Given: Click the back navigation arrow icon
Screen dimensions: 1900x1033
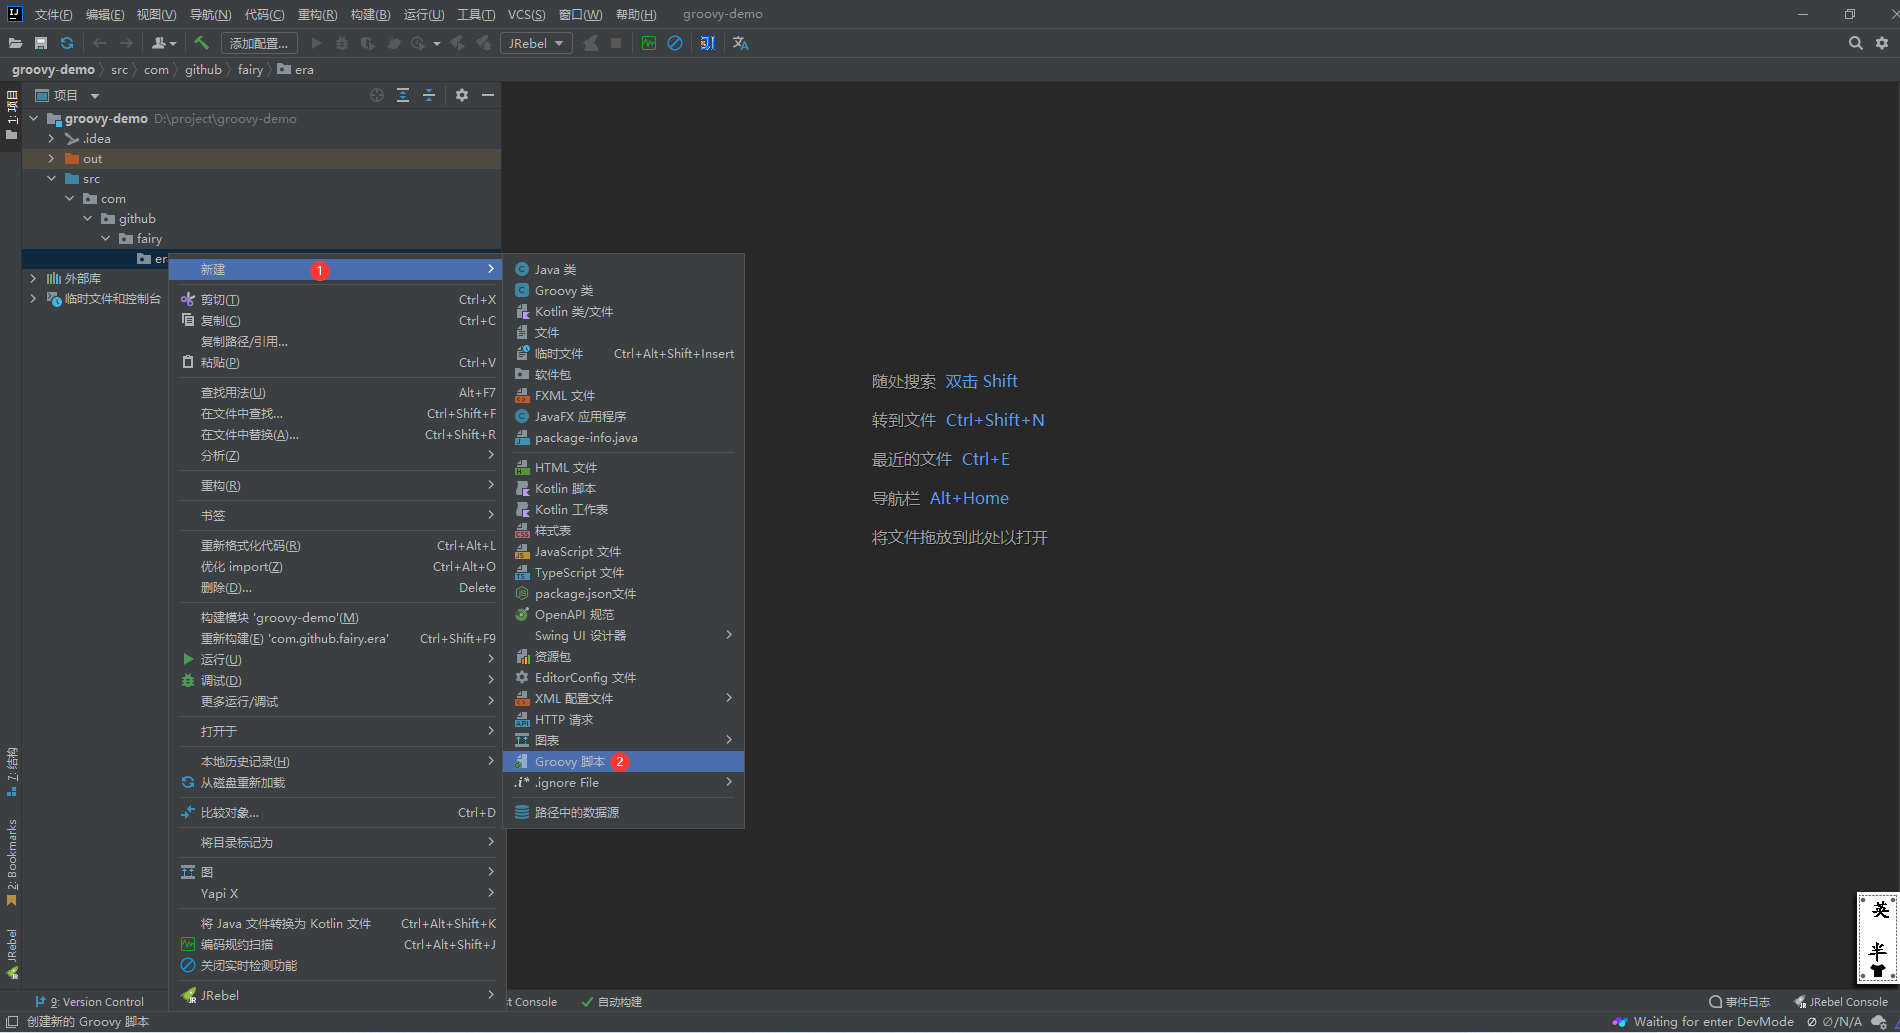Looking at the screenshot, I should (99, 43).
